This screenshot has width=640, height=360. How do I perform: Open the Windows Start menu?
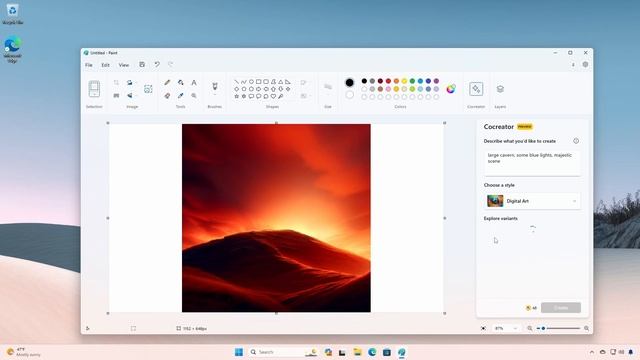point(239,352)
